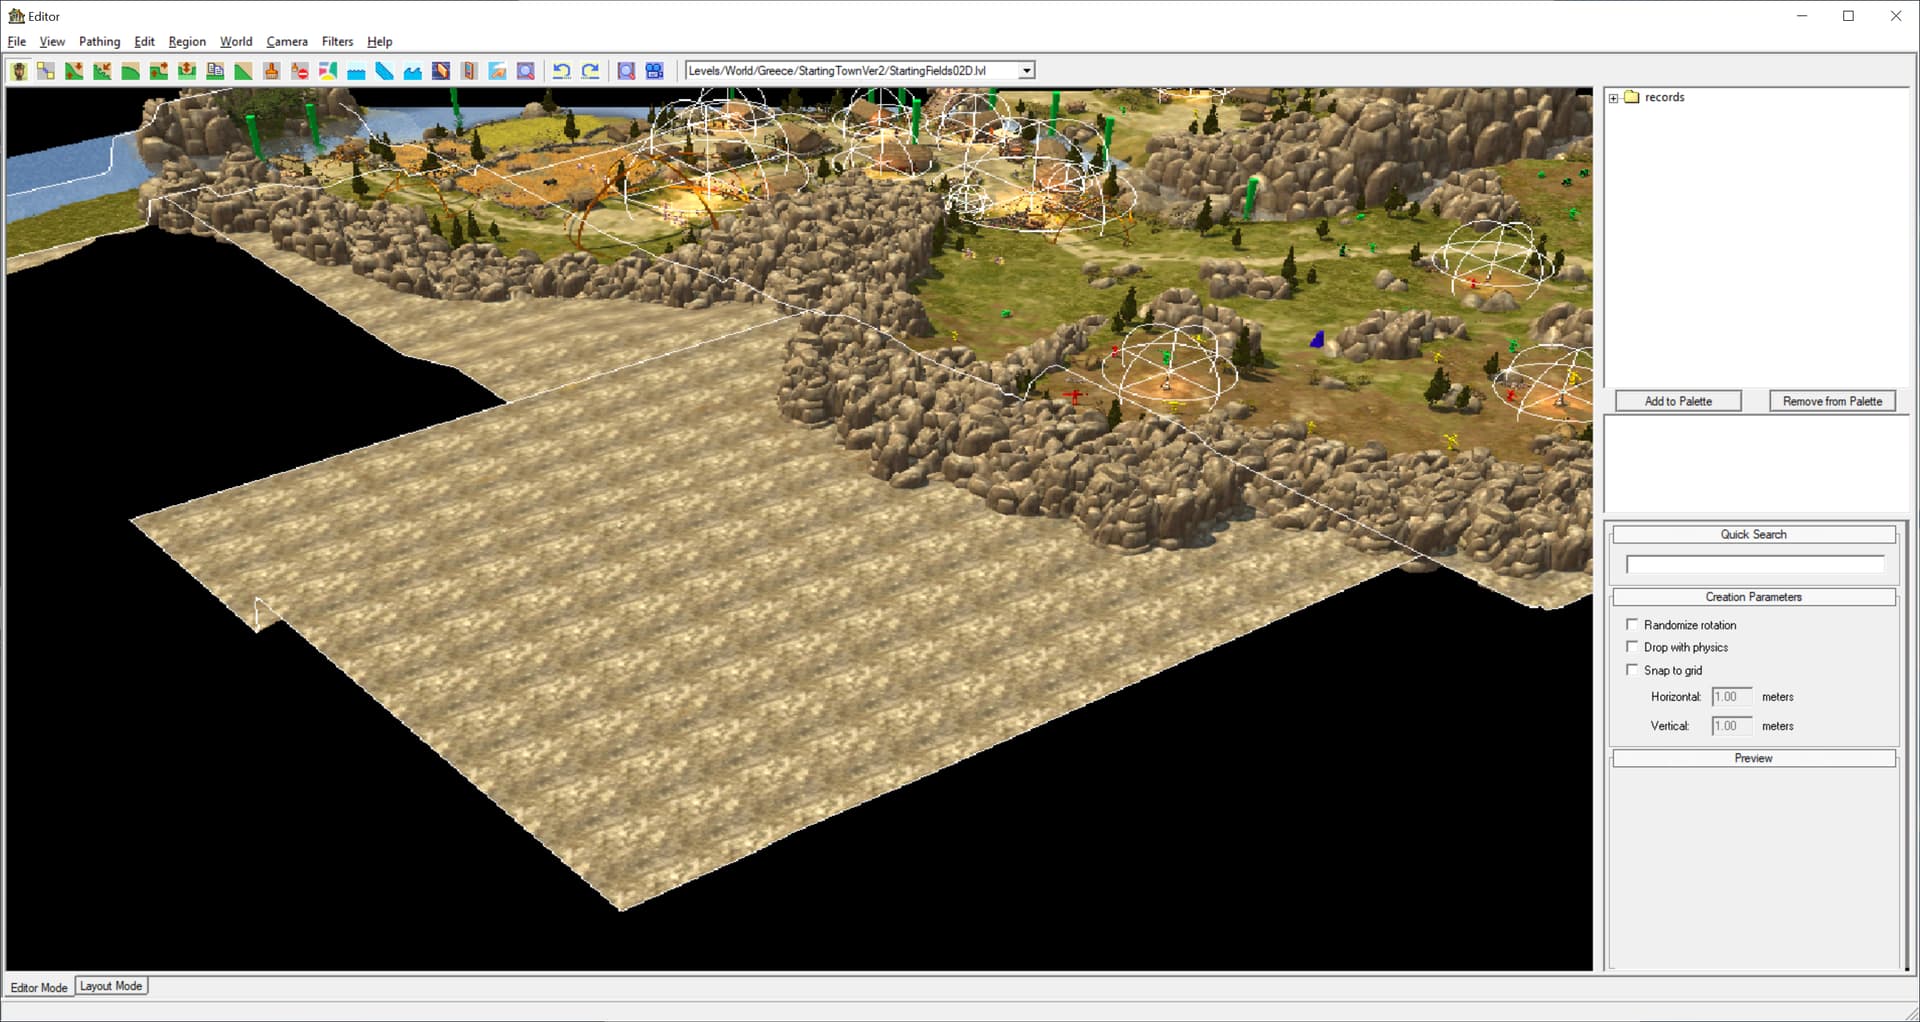Select the water waves tool icon
The height and width of the screenshot is (1022, 1920).
tap(412, 71)
